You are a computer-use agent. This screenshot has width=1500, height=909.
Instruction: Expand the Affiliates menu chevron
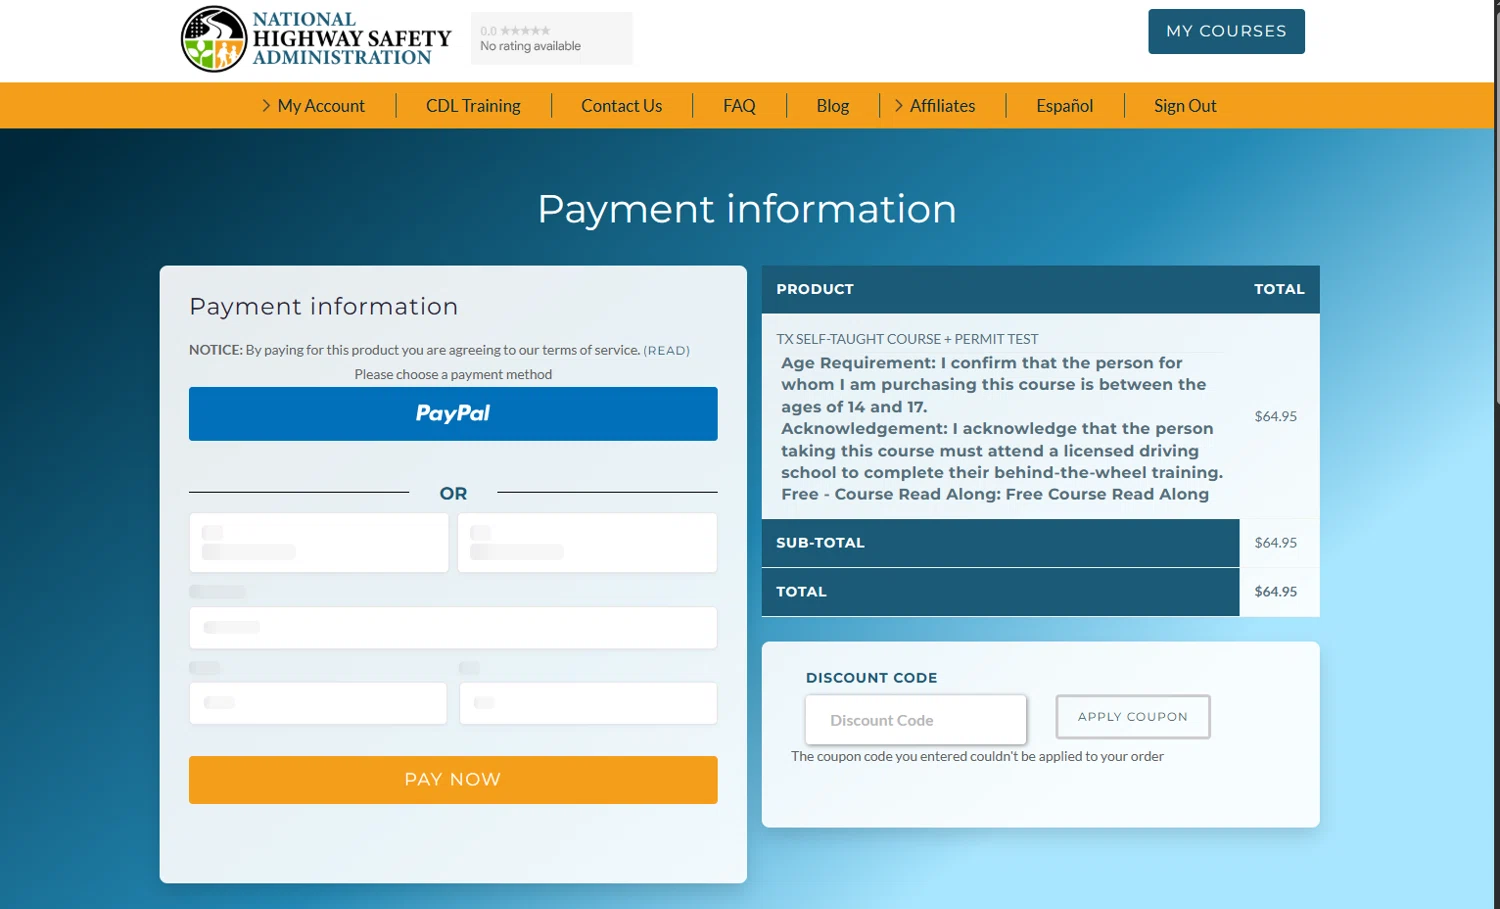coord(898,105)
